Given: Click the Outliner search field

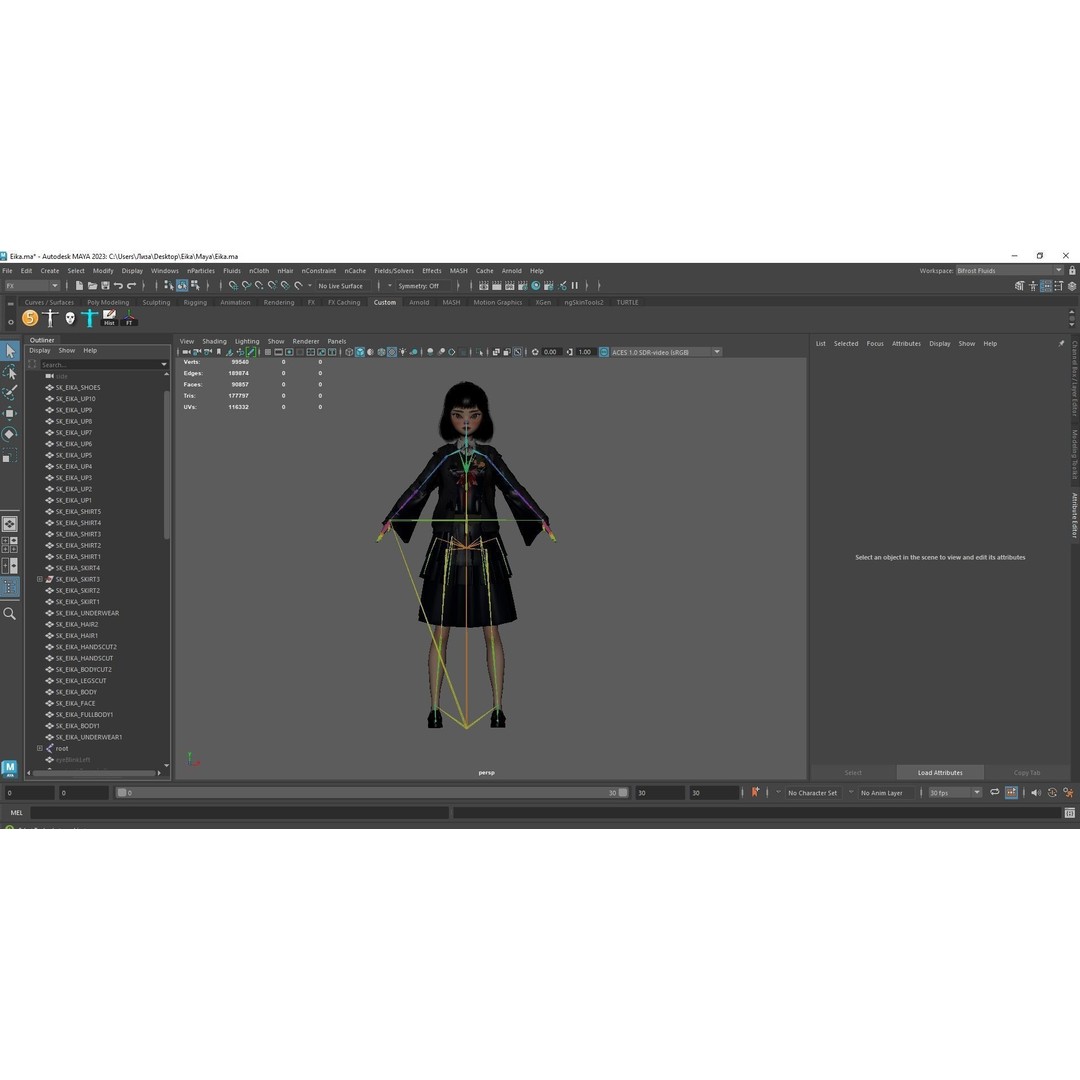Looking at the screenshot, I should click(102, 364).
